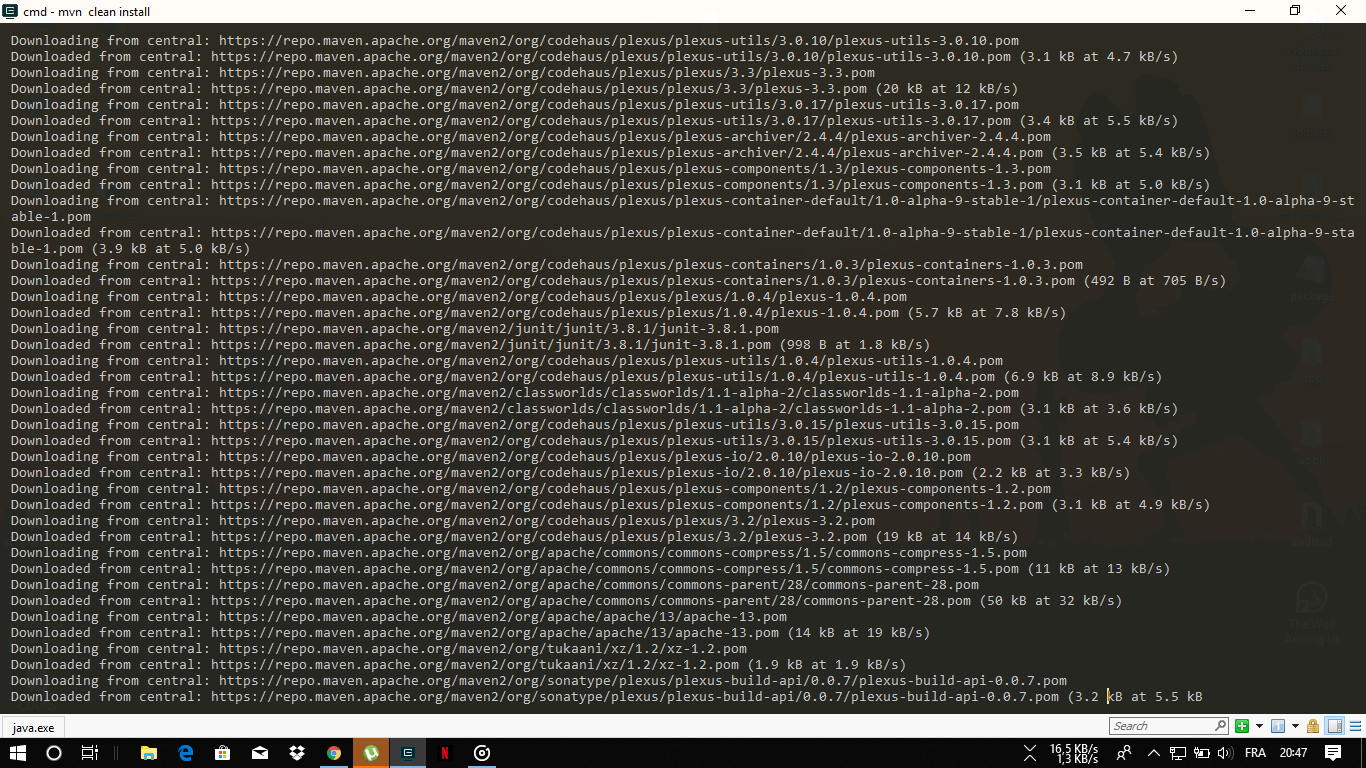Switch to the java.exe console tab

pyautogui.click(x=32, y=727)
